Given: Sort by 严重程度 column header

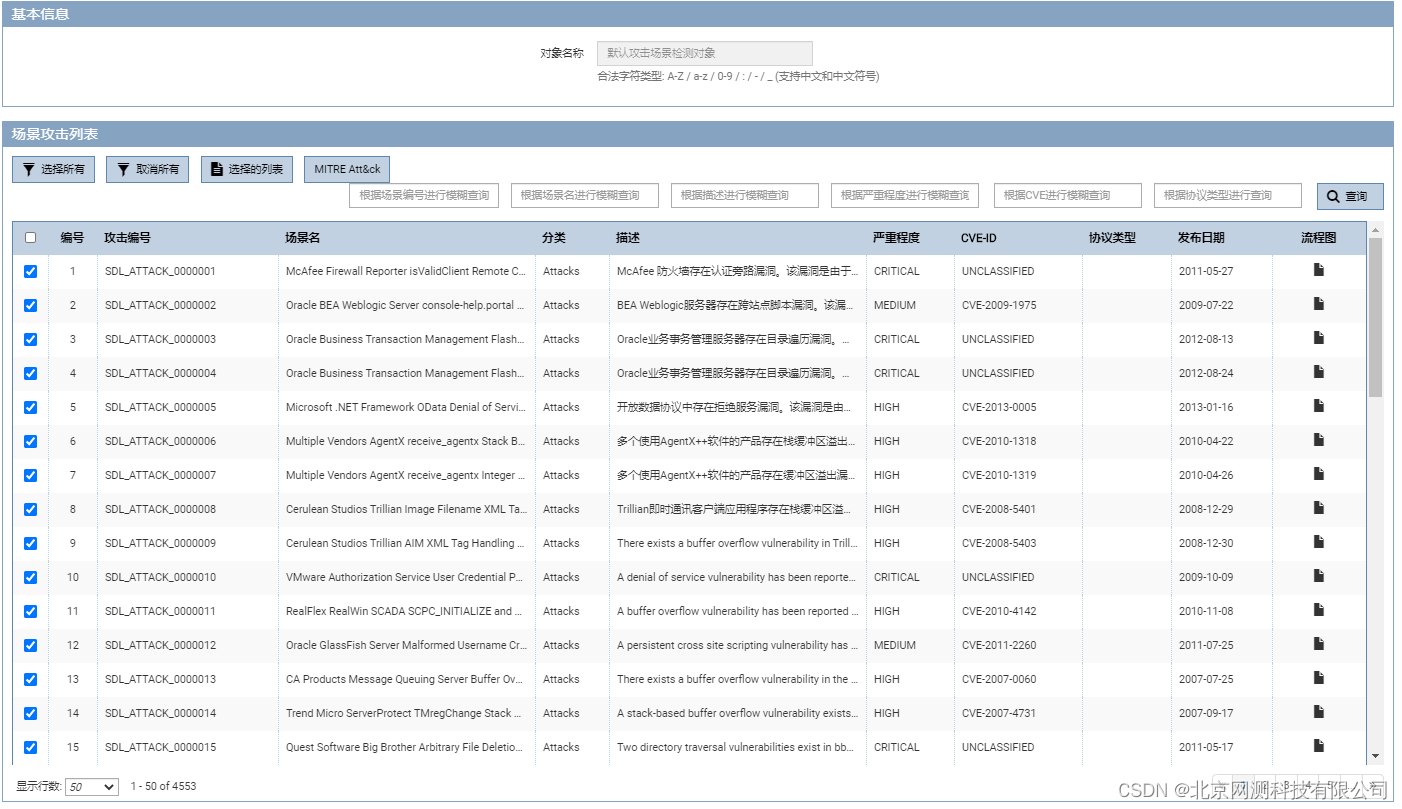Looking at the screenshot, I should (896, 238).
